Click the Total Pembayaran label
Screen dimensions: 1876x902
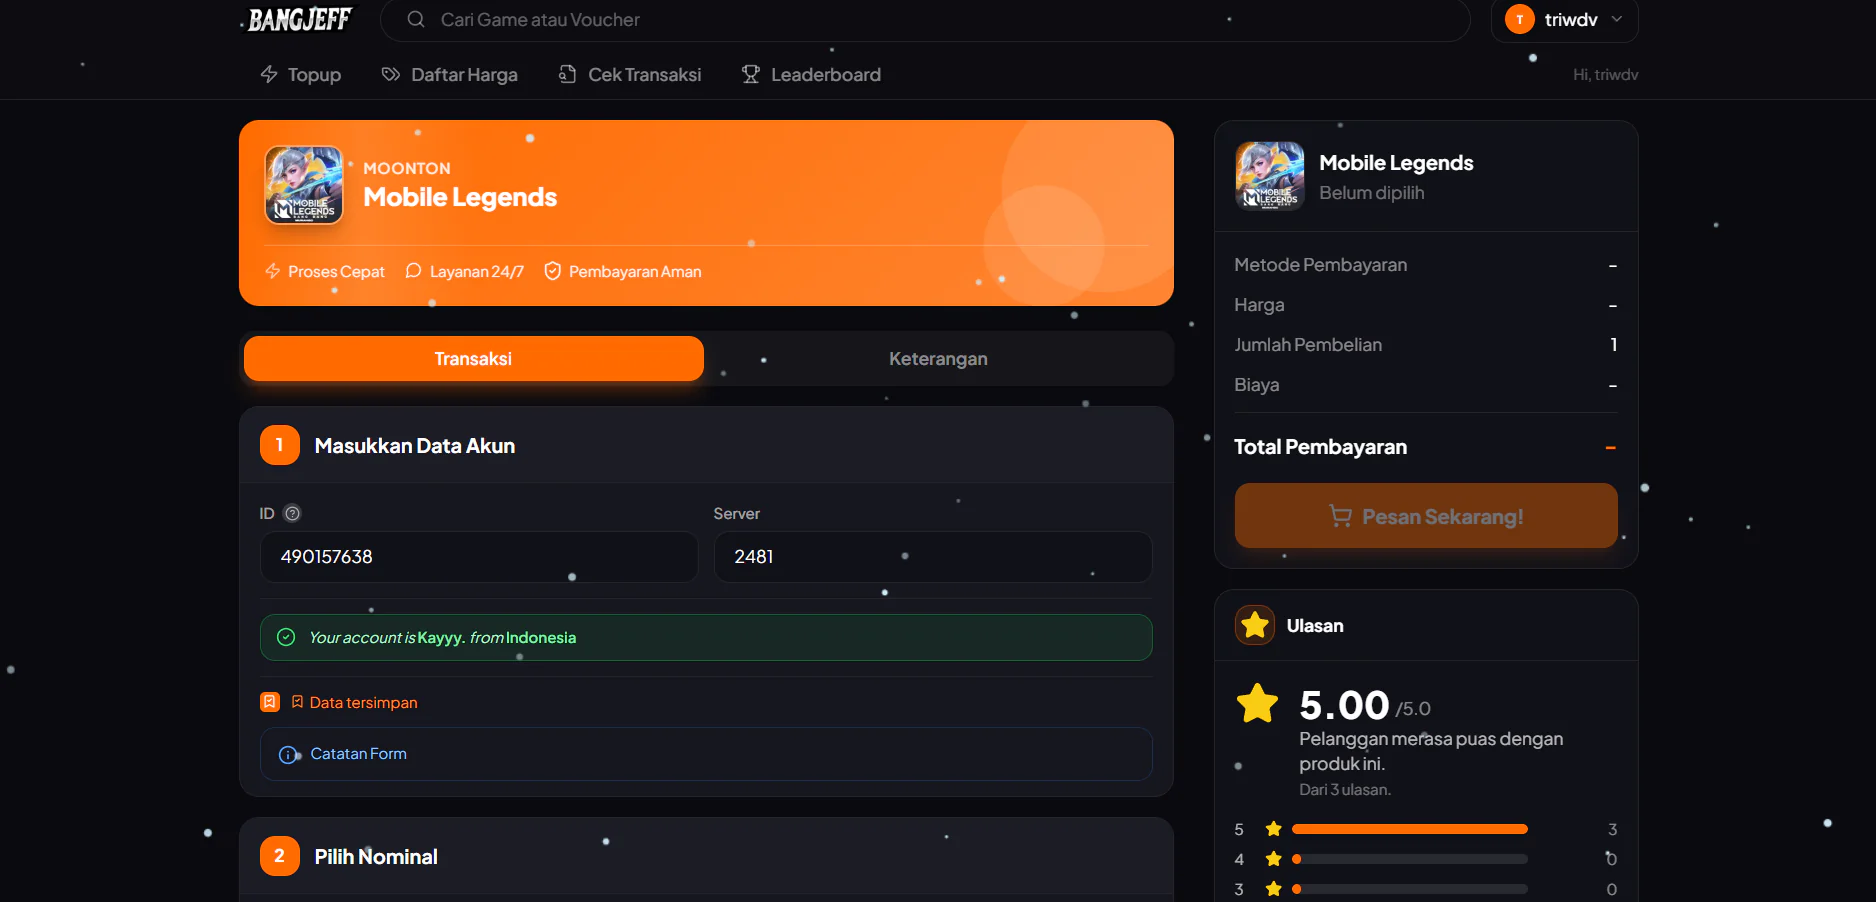pyautogui.click(x=1320, y=446)
